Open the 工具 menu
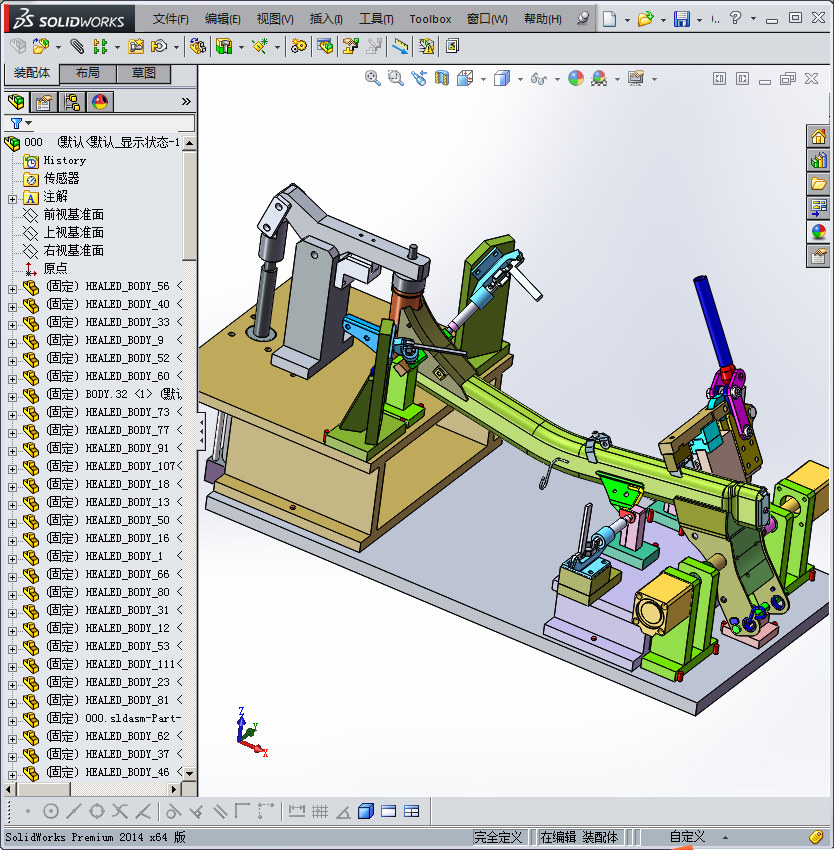Viewport: 834px width, 850px height. 376,19
